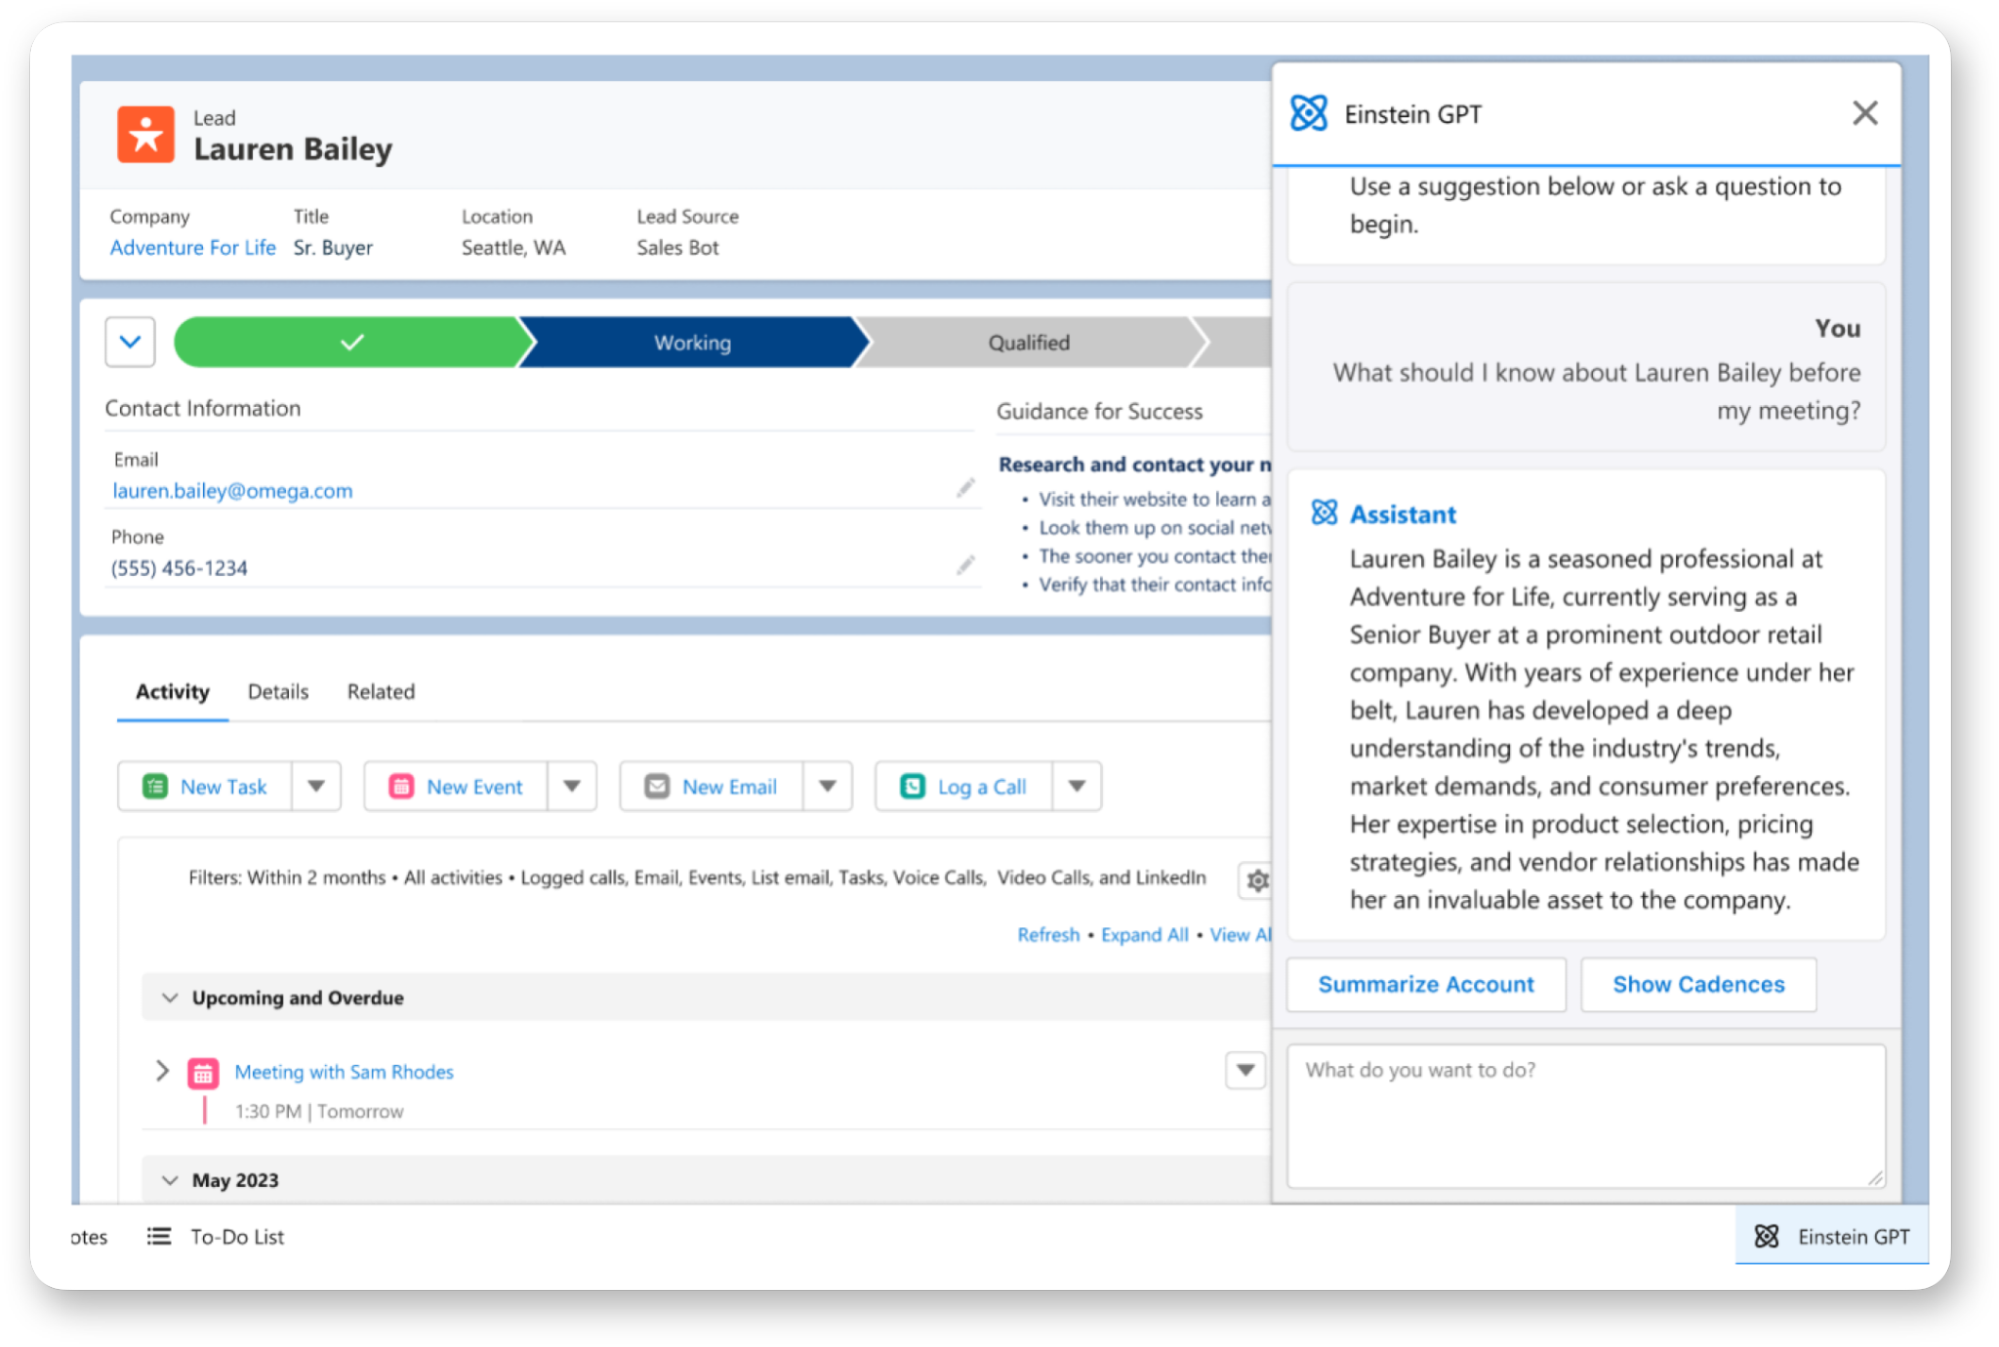Edit the email address using the pencil icon
The image size is (1999, 1347).
(966, 487)
